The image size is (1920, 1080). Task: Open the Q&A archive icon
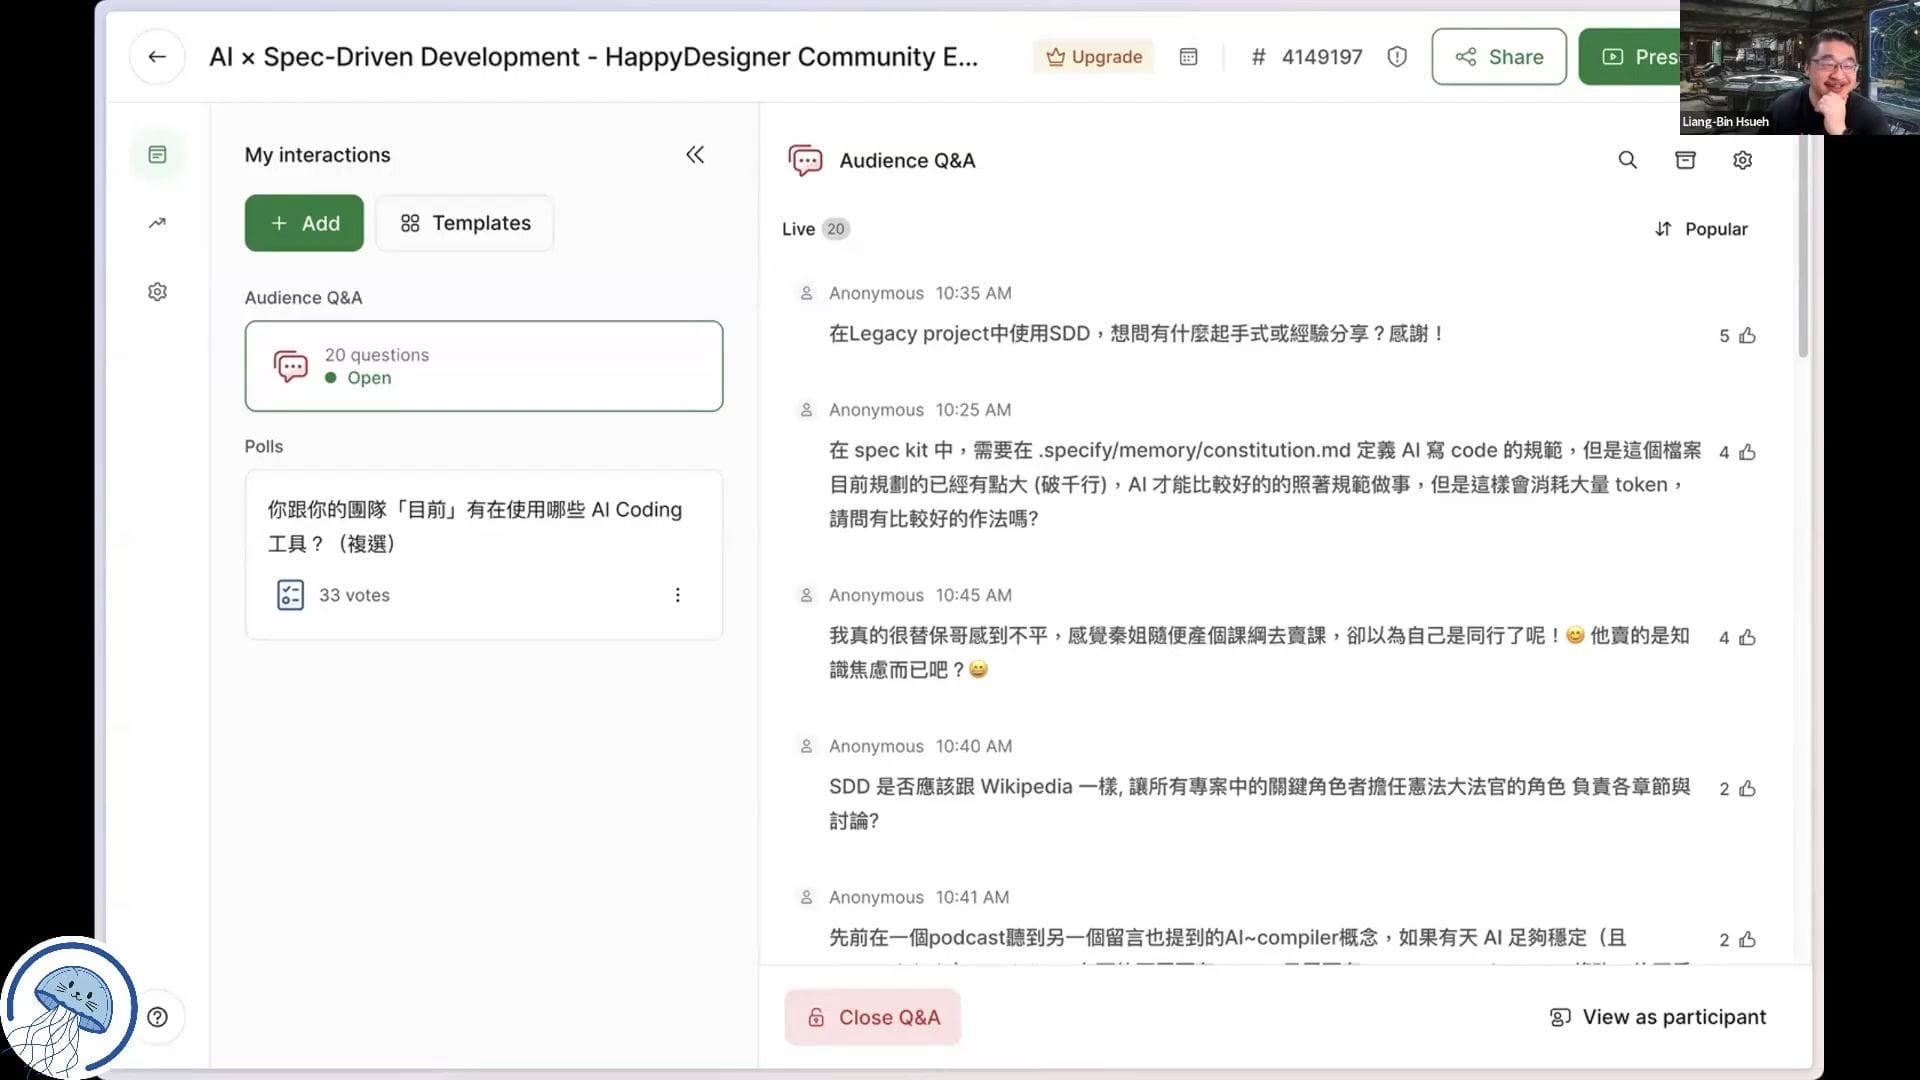tap(1685, 160)
